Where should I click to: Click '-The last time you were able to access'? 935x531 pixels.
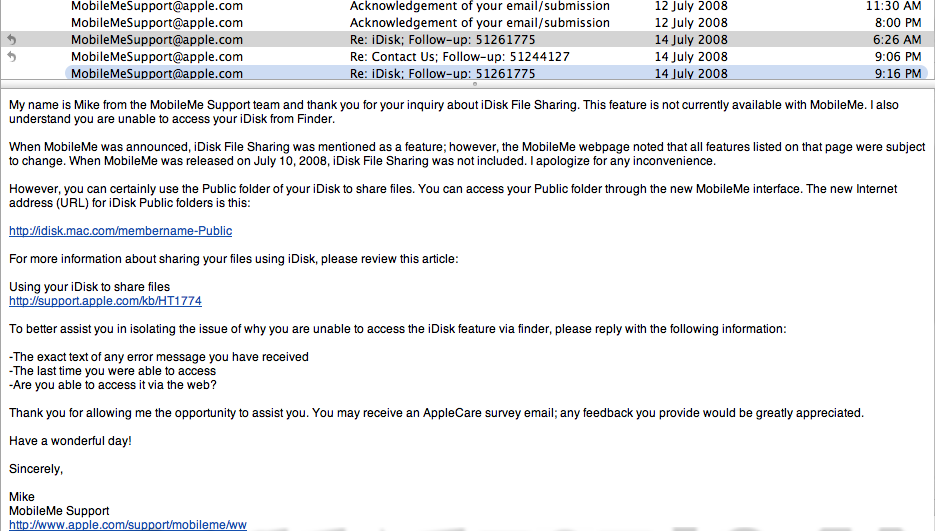pos(112,371)
